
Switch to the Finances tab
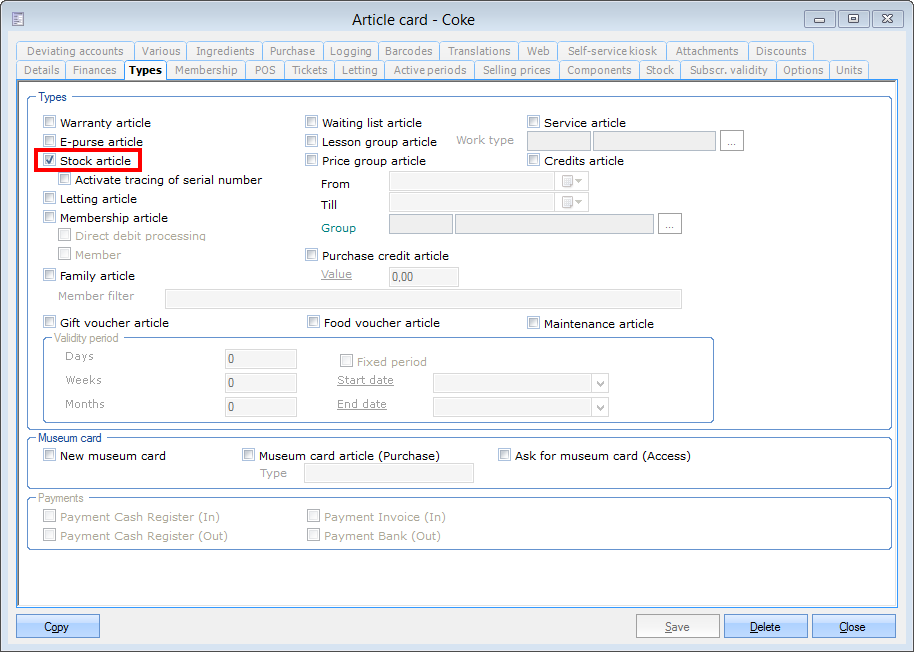tap(95, 70)
